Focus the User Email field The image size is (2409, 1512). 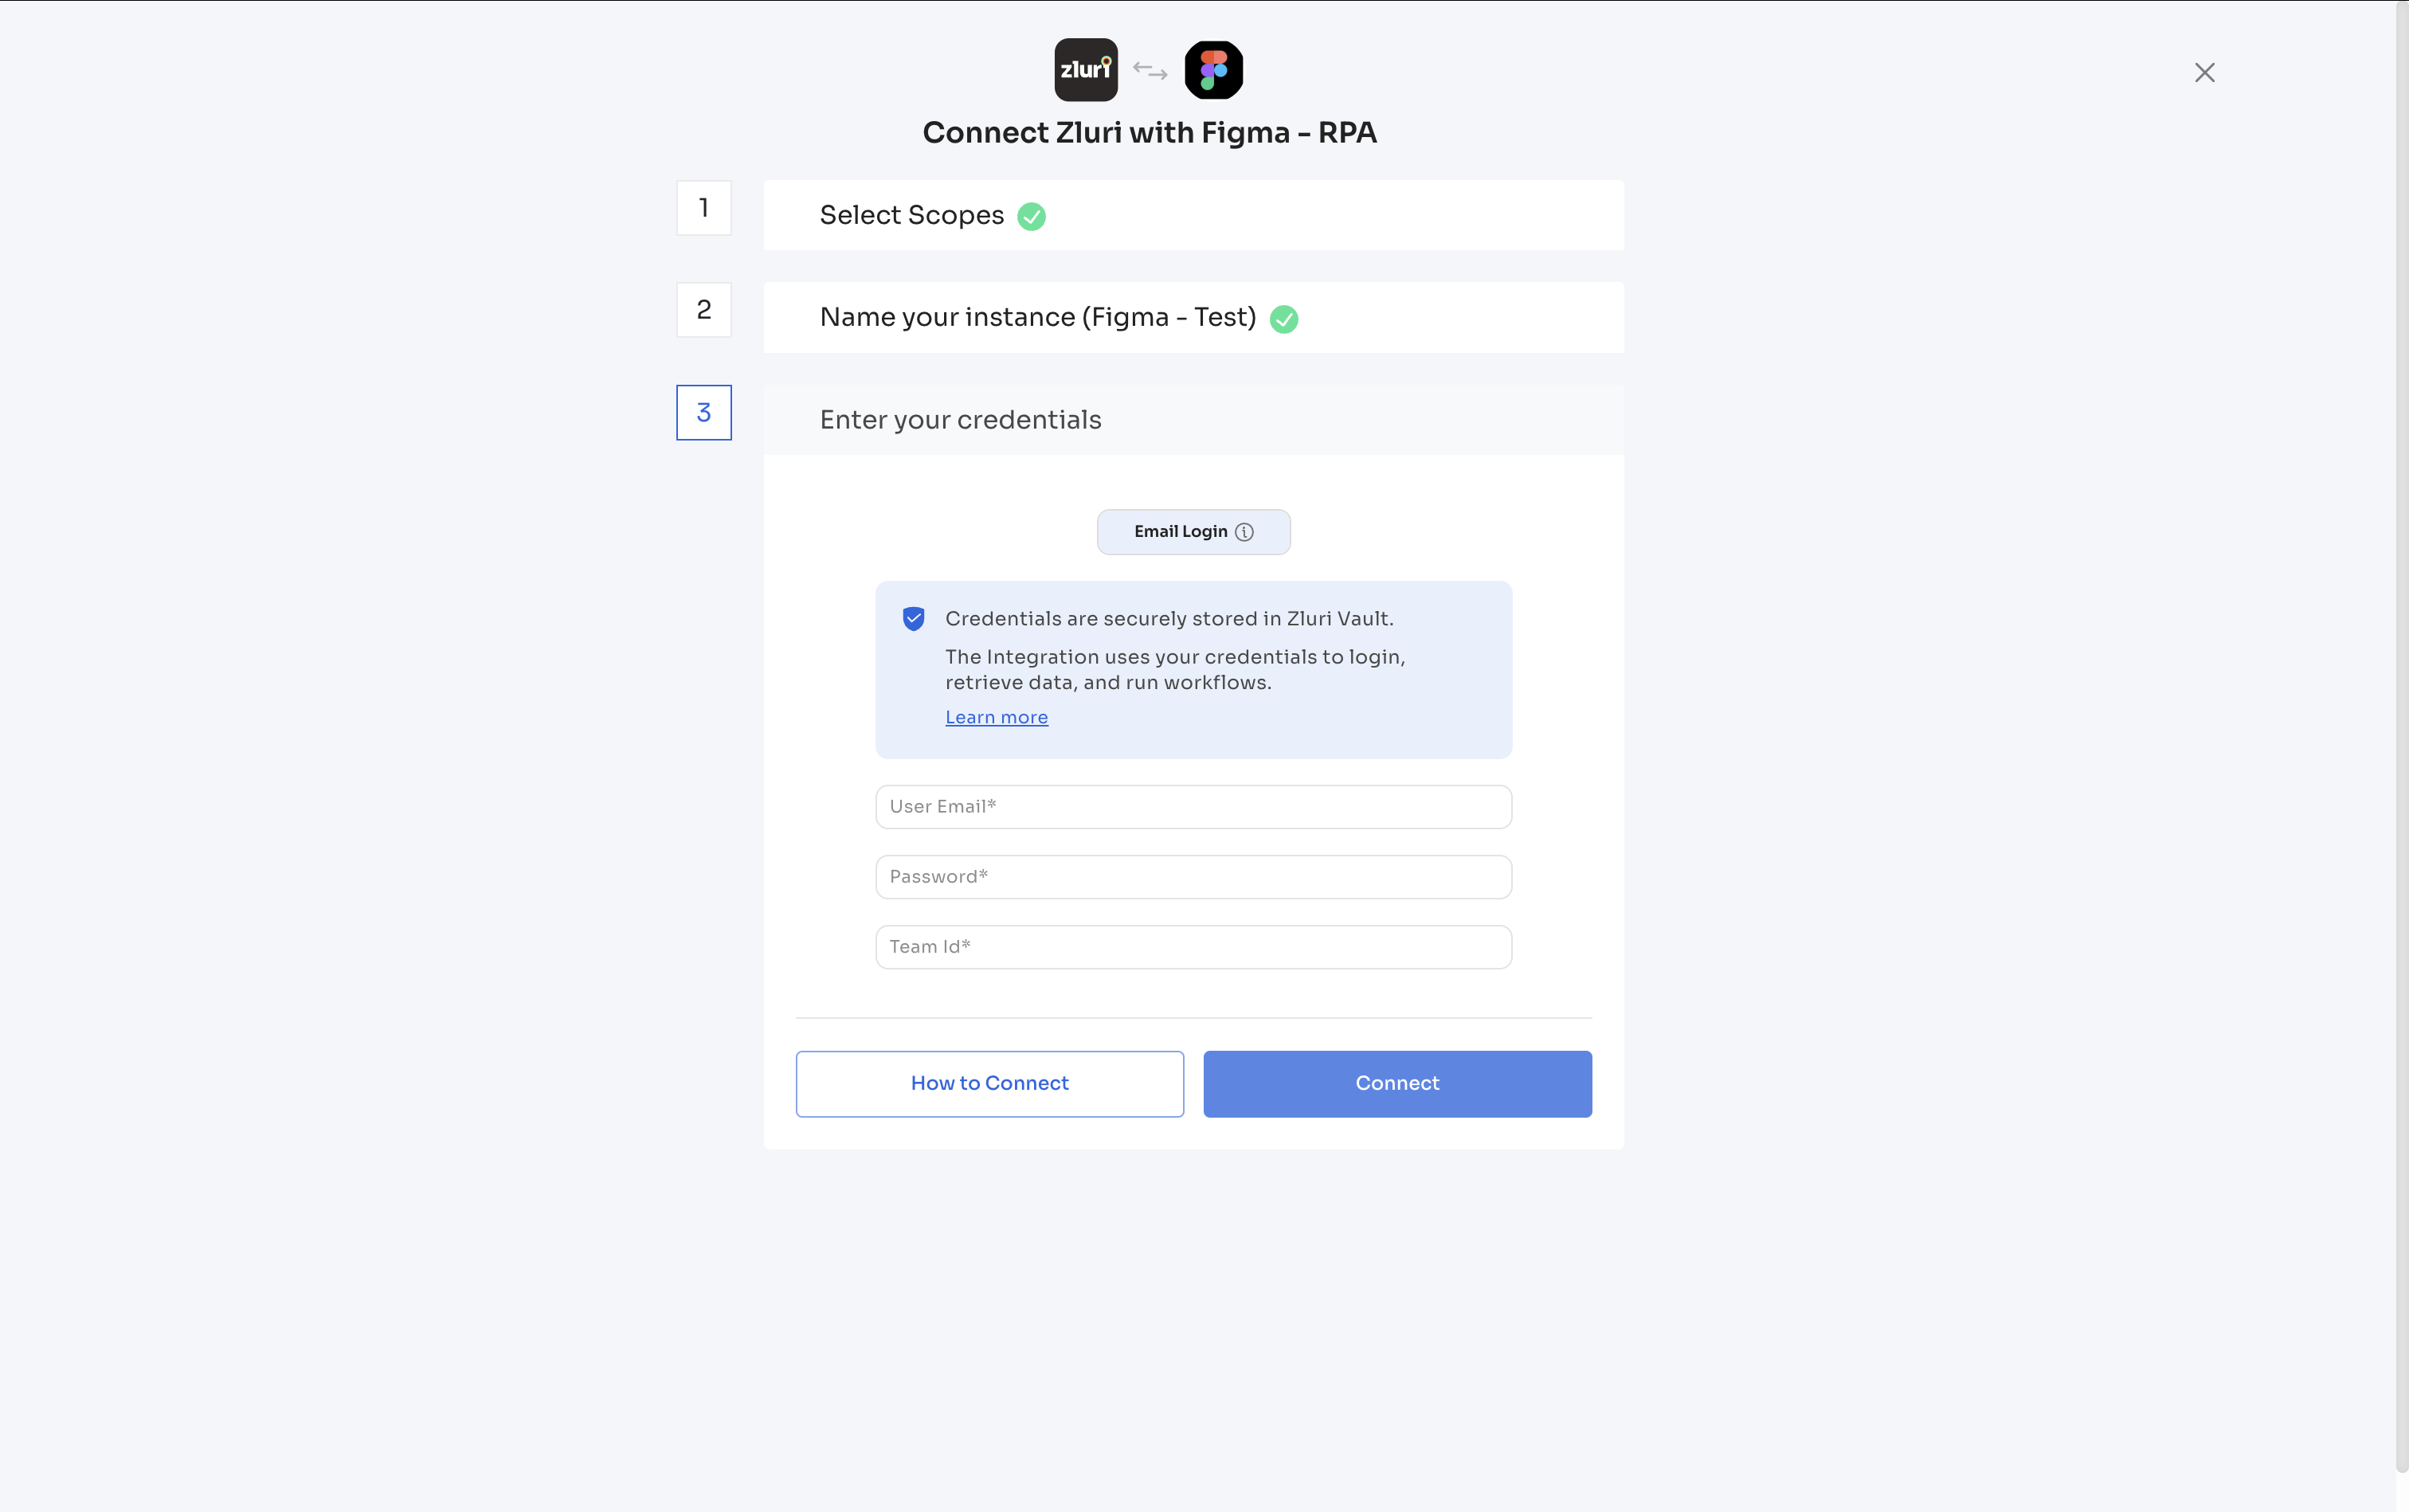(1193, 807)
